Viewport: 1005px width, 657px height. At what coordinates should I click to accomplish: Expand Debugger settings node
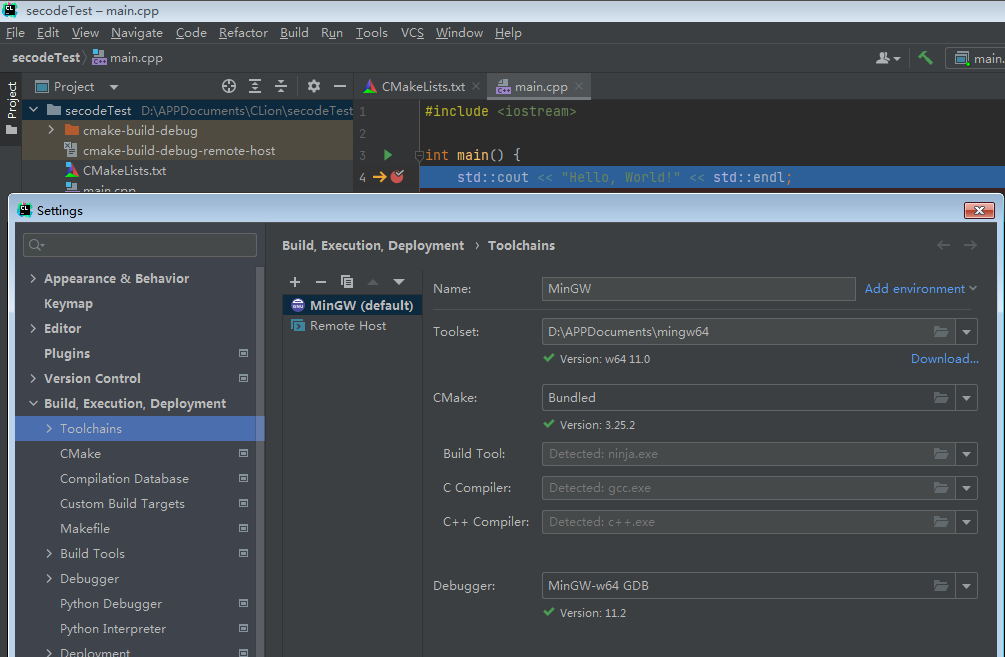coord(49,578)
